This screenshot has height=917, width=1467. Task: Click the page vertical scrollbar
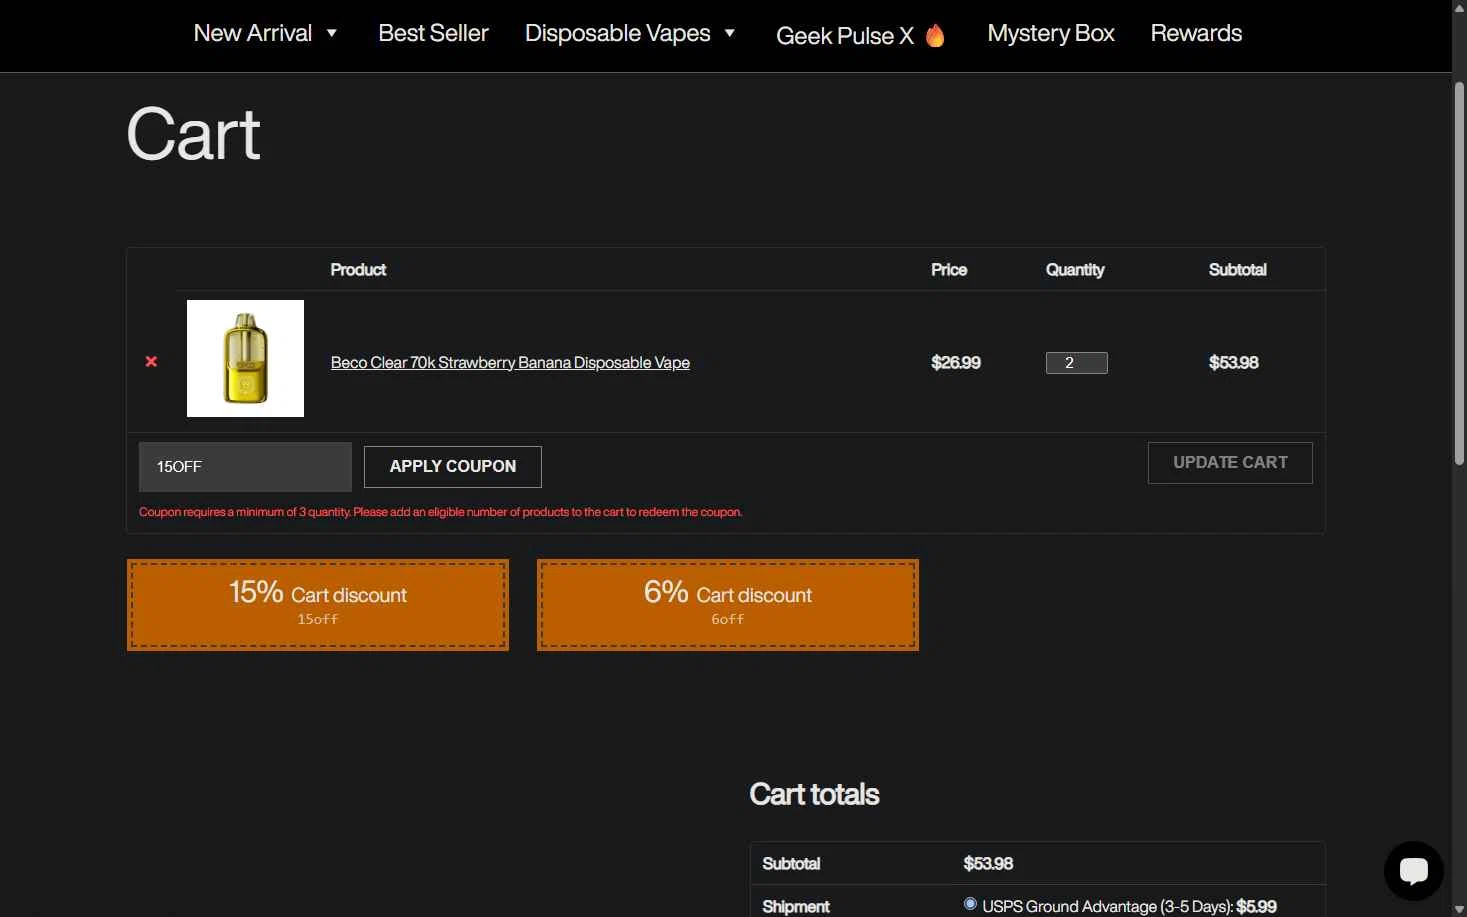(x=1459, y=275)
